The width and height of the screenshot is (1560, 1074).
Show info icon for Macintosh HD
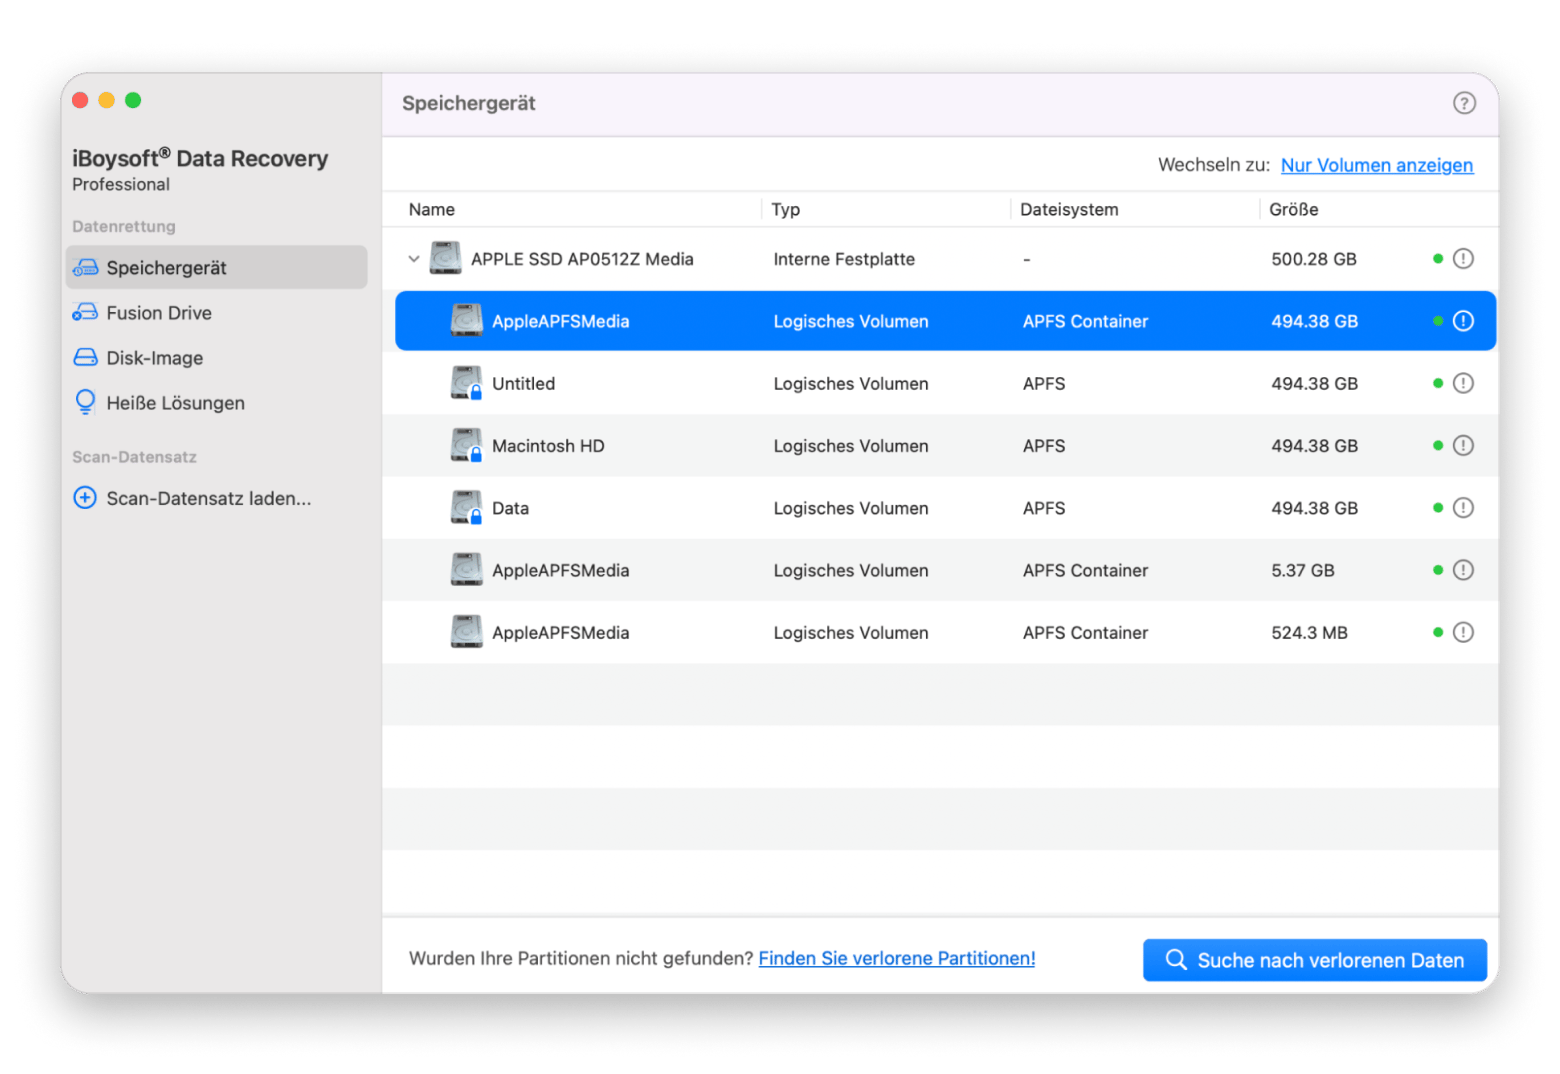click(x=1463, y=446)
